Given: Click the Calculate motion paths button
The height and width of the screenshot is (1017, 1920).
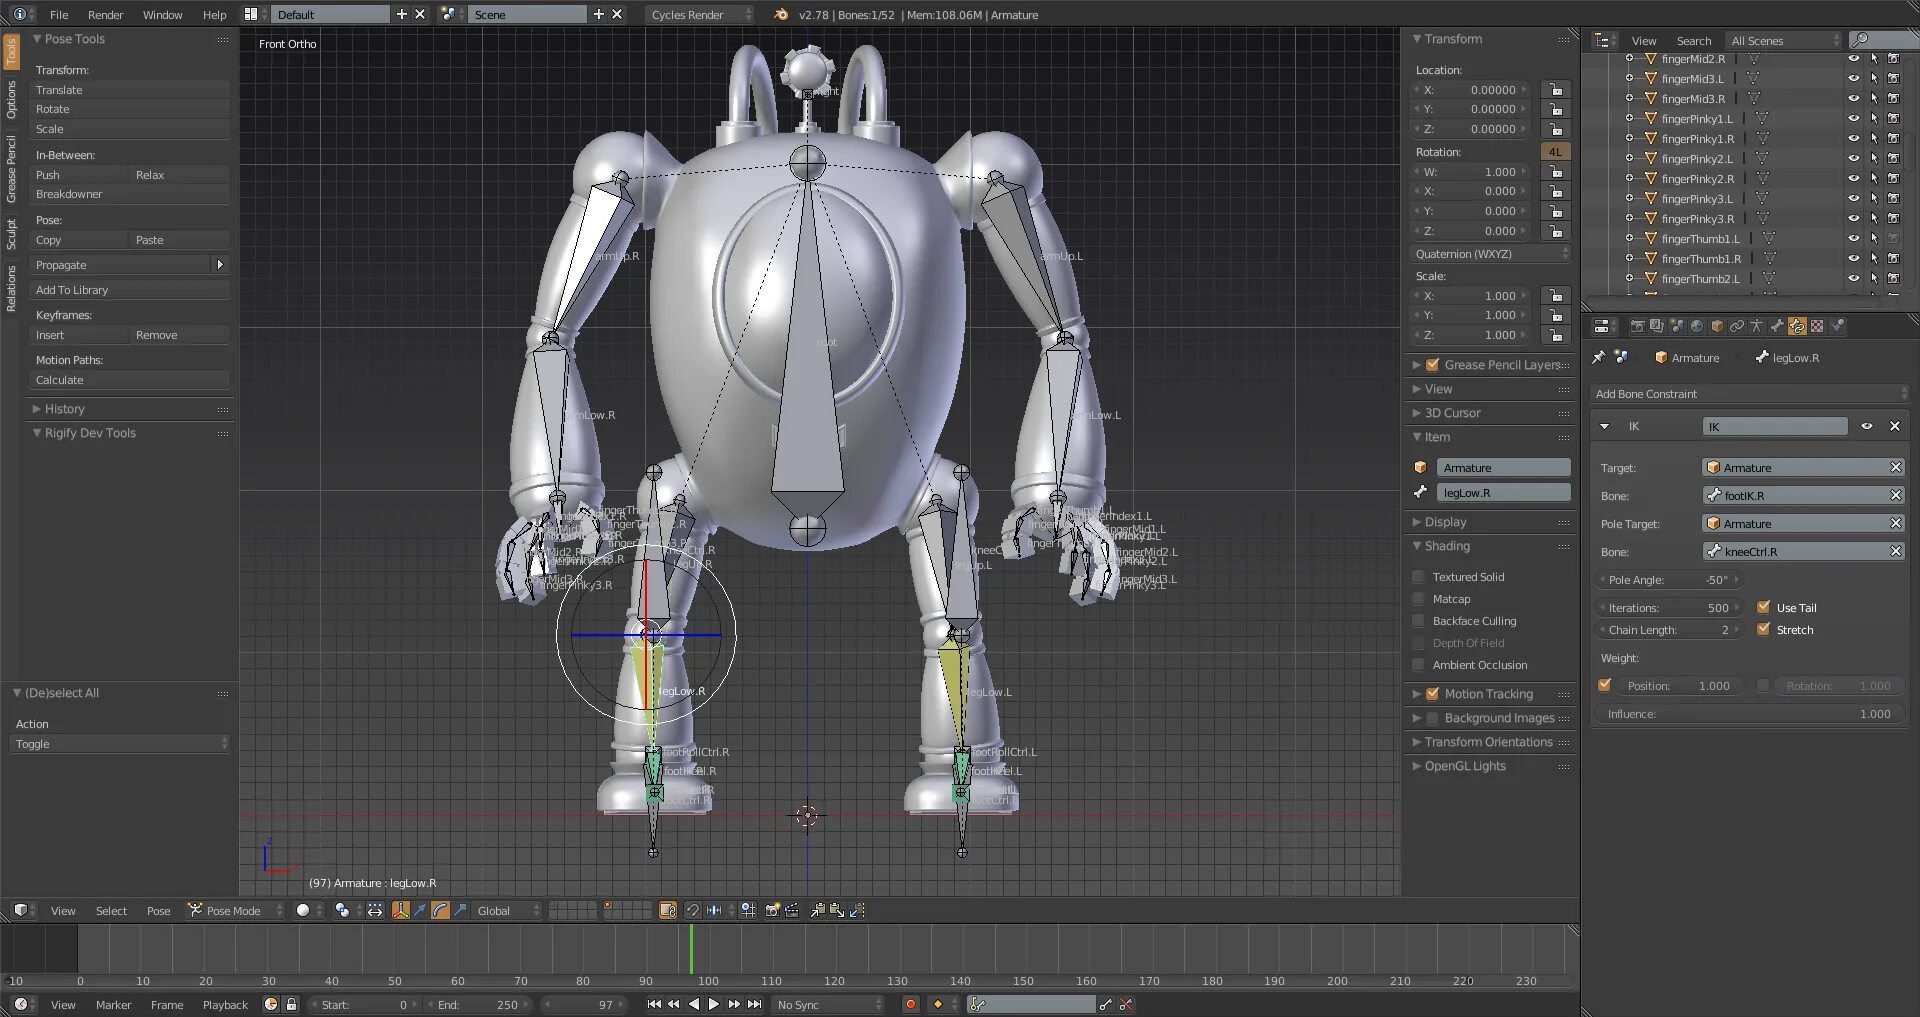Looking at the screenshot, I should [130, 380].
